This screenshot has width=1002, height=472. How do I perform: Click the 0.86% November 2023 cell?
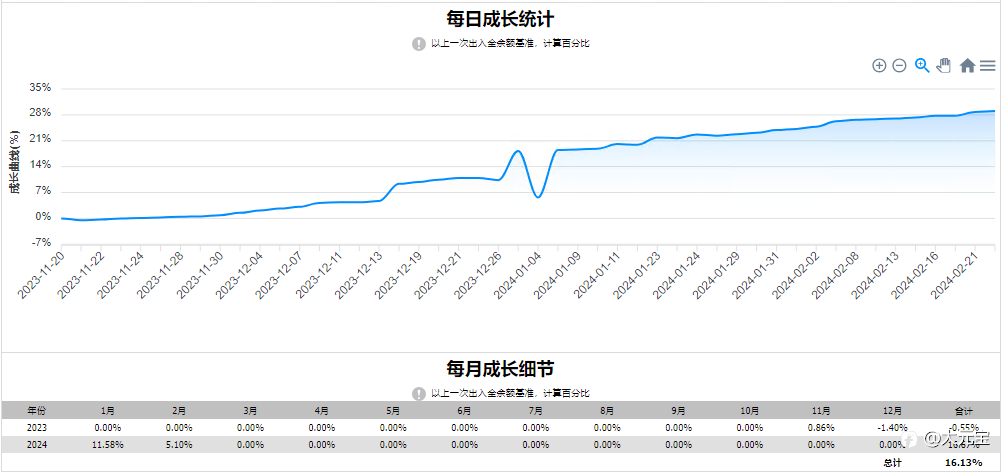coord(821,428)
